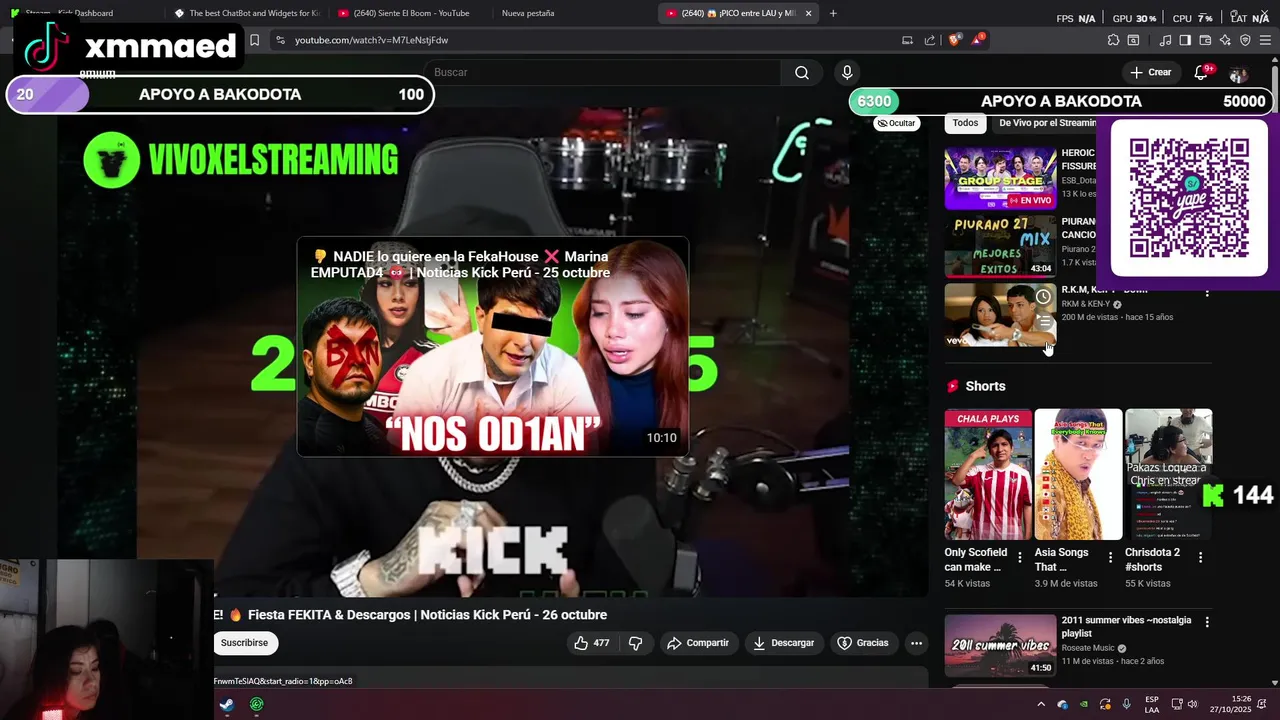Click the YouTube search magnifier button

(801, 72)
